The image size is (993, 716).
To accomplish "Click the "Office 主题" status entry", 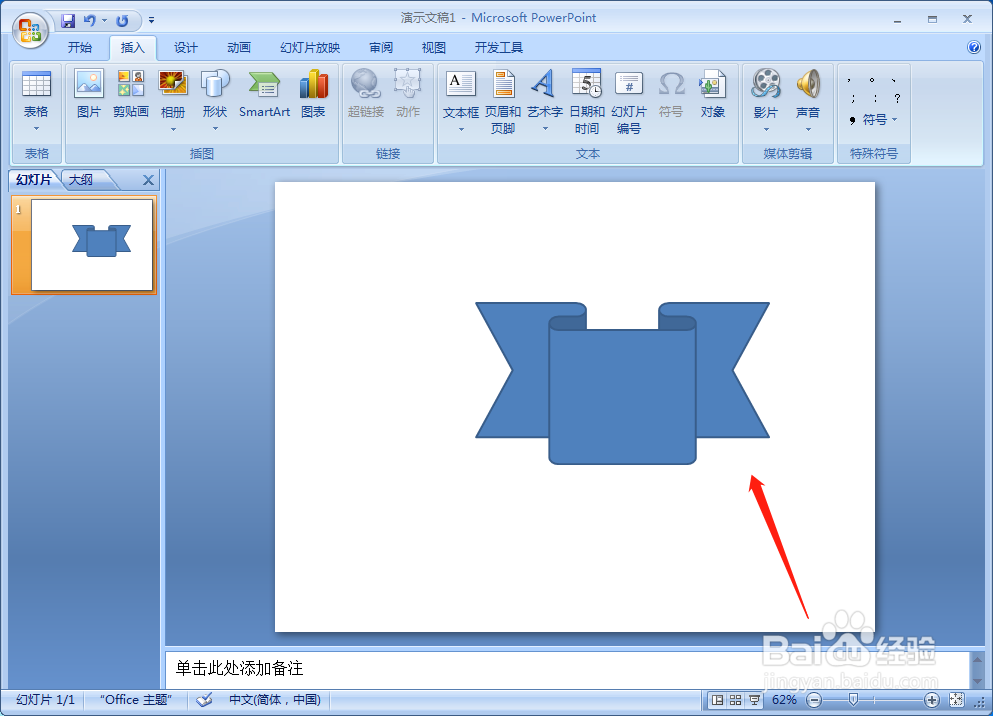I will tap(136, 700).
